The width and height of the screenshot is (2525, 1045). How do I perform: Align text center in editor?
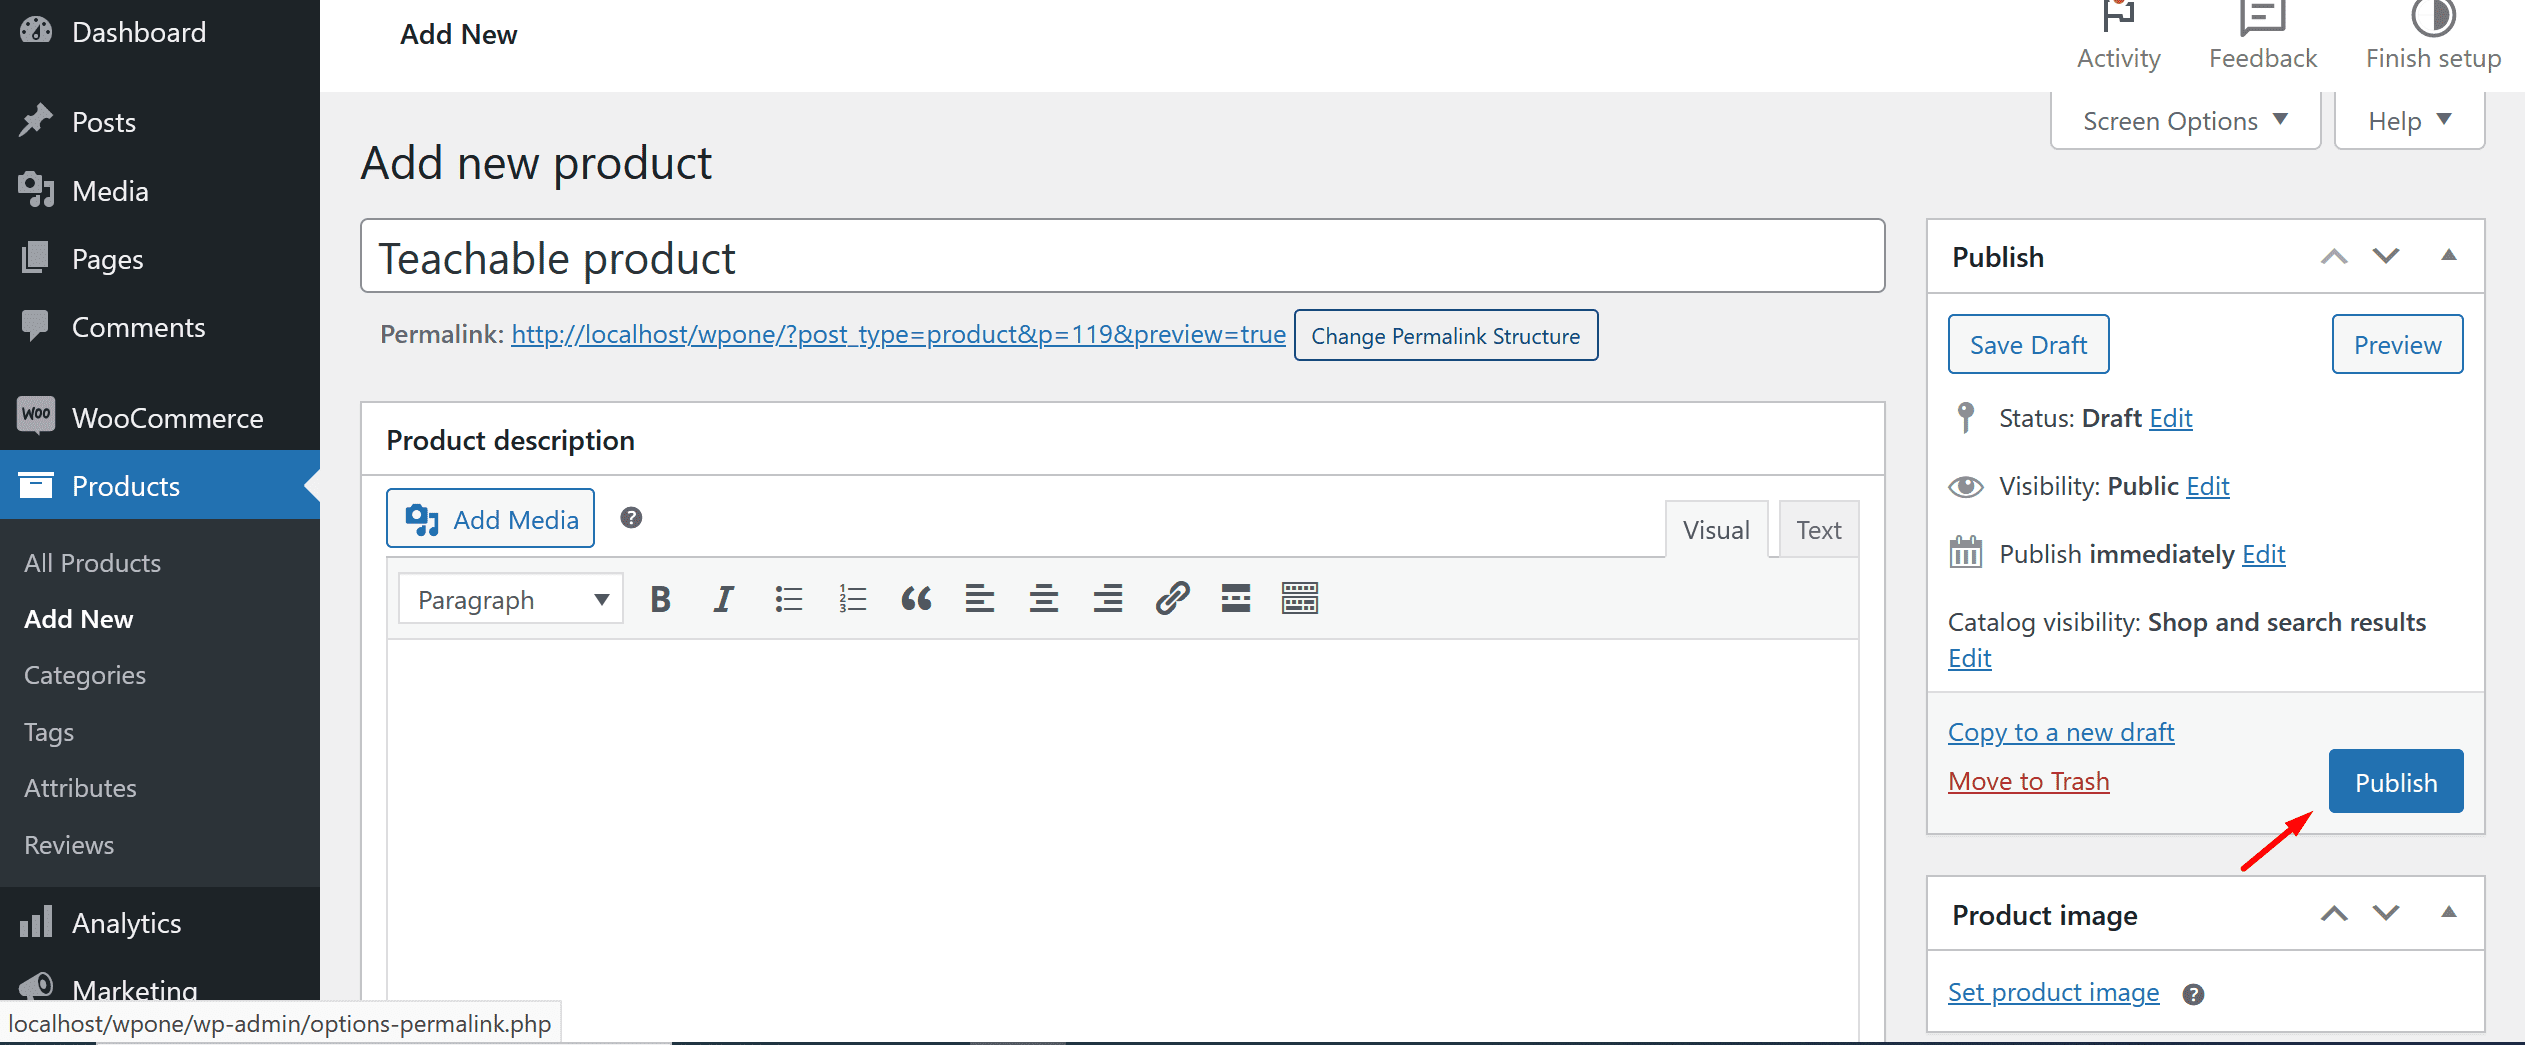tap(1044, 599)
